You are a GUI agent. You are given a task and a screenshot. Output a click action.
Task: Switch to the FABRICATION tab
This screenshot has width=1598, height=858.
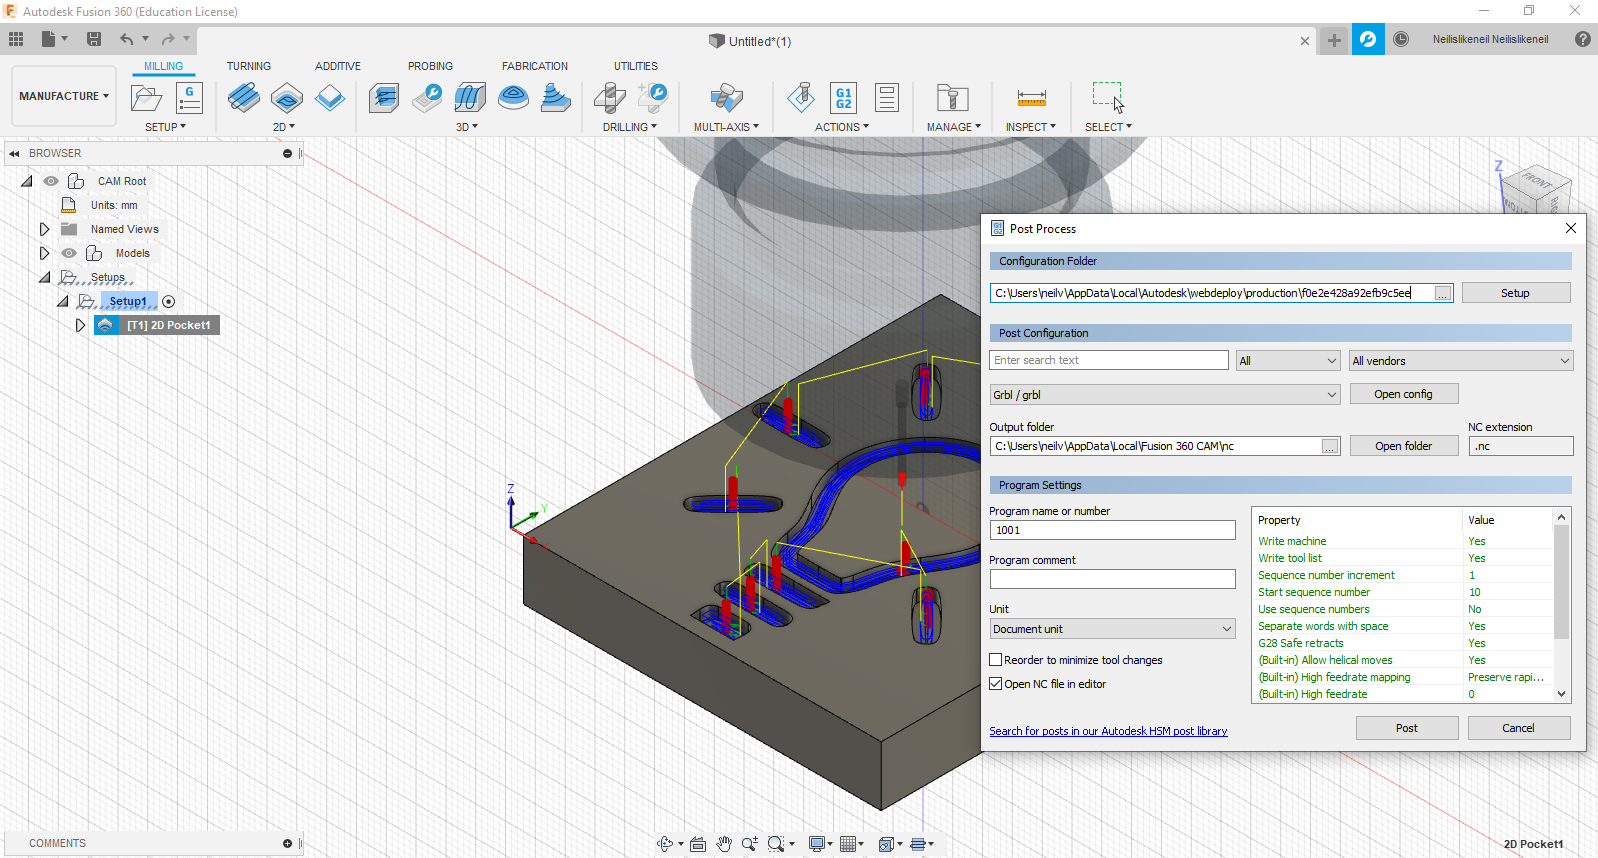[x=535, y=66]
